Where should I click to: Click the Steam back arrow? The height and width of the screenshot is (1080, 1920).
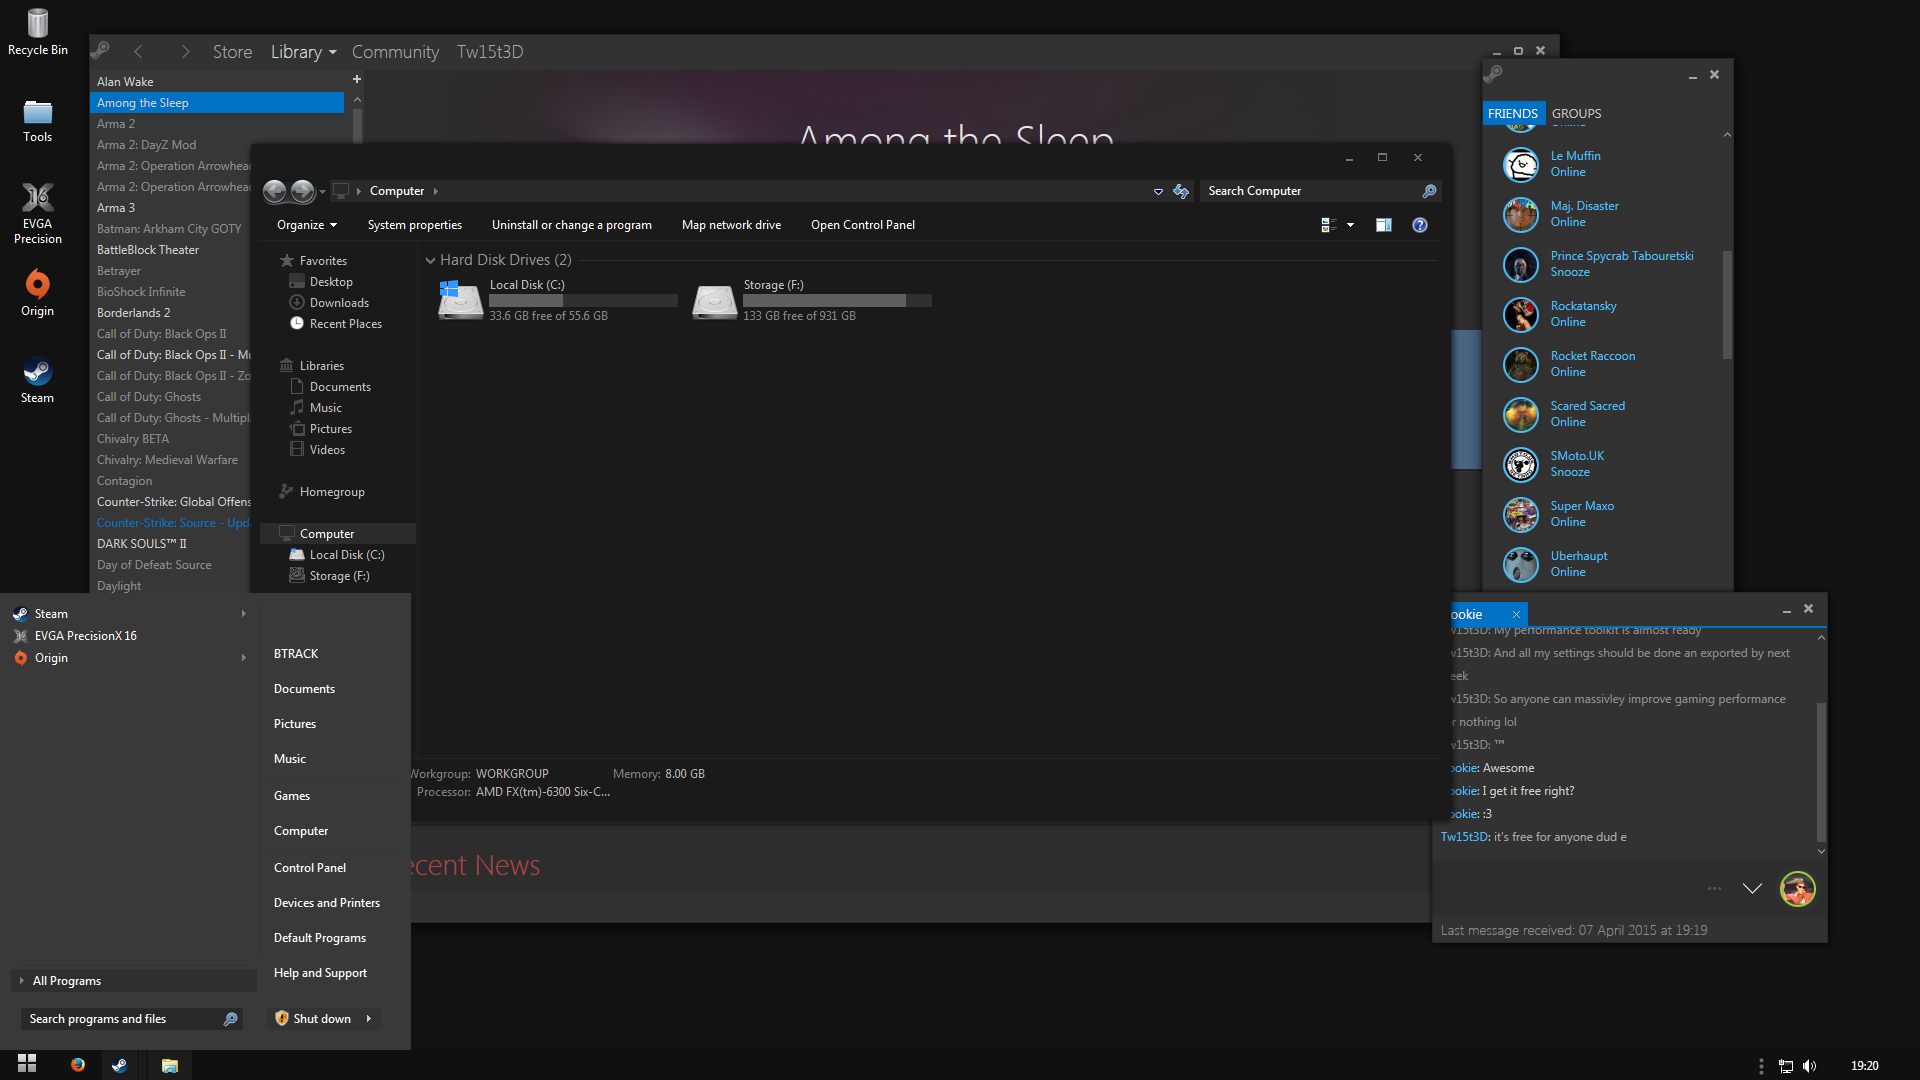[x=138, y=51]
